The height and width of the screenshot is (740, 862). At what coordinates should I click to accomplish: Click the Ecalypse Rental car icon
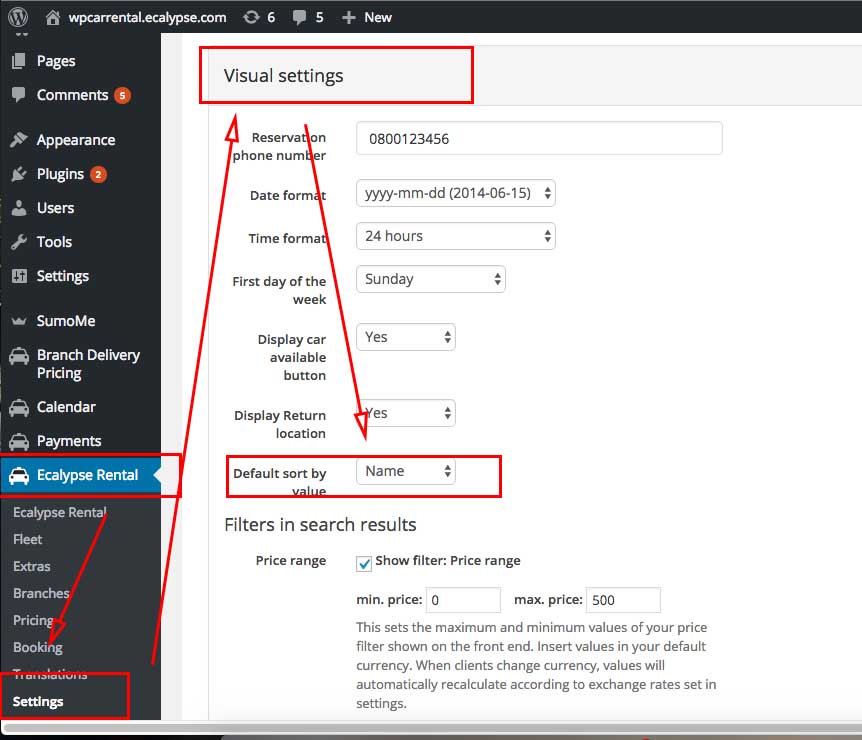19,476
